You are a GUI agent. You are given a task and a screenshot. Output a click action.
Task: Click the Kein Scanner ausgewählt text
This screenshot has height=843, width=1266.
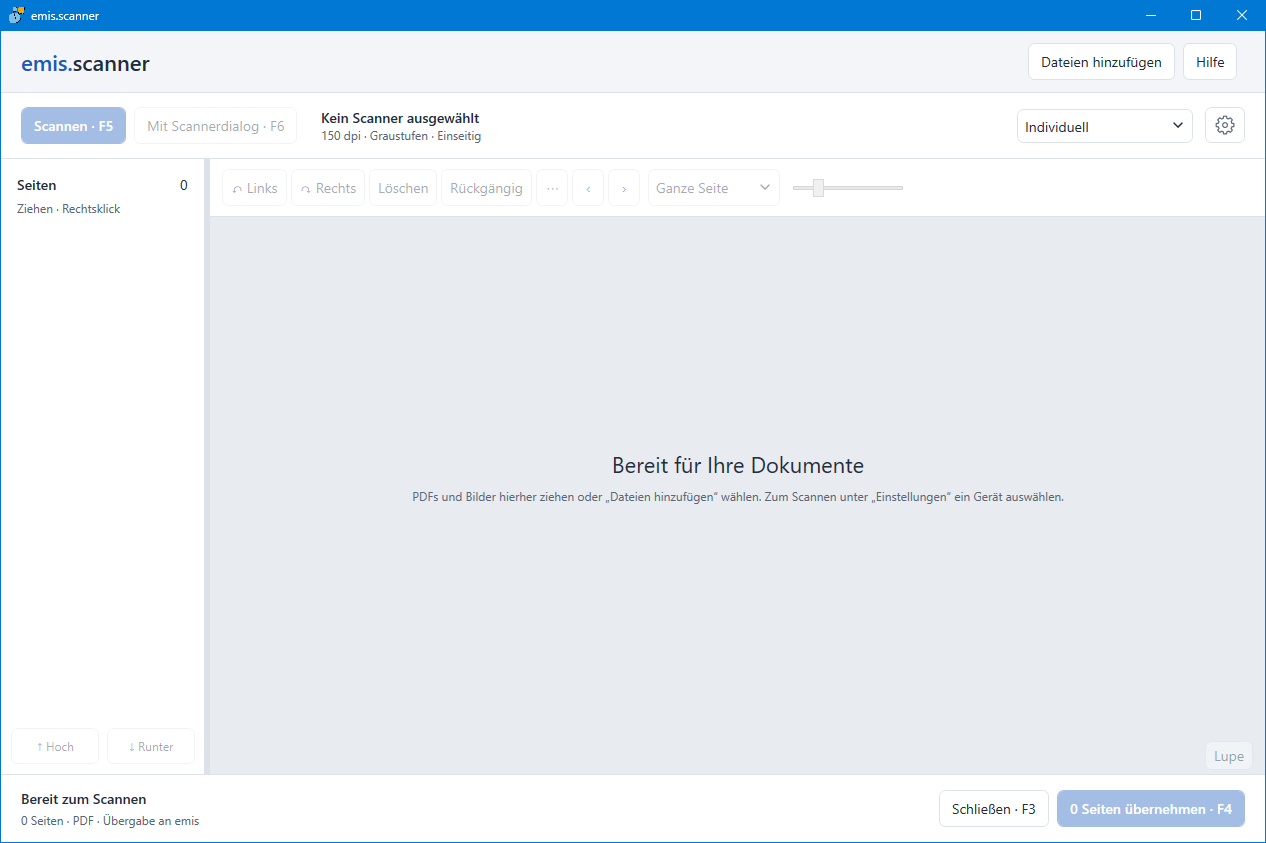pos(400,118)
